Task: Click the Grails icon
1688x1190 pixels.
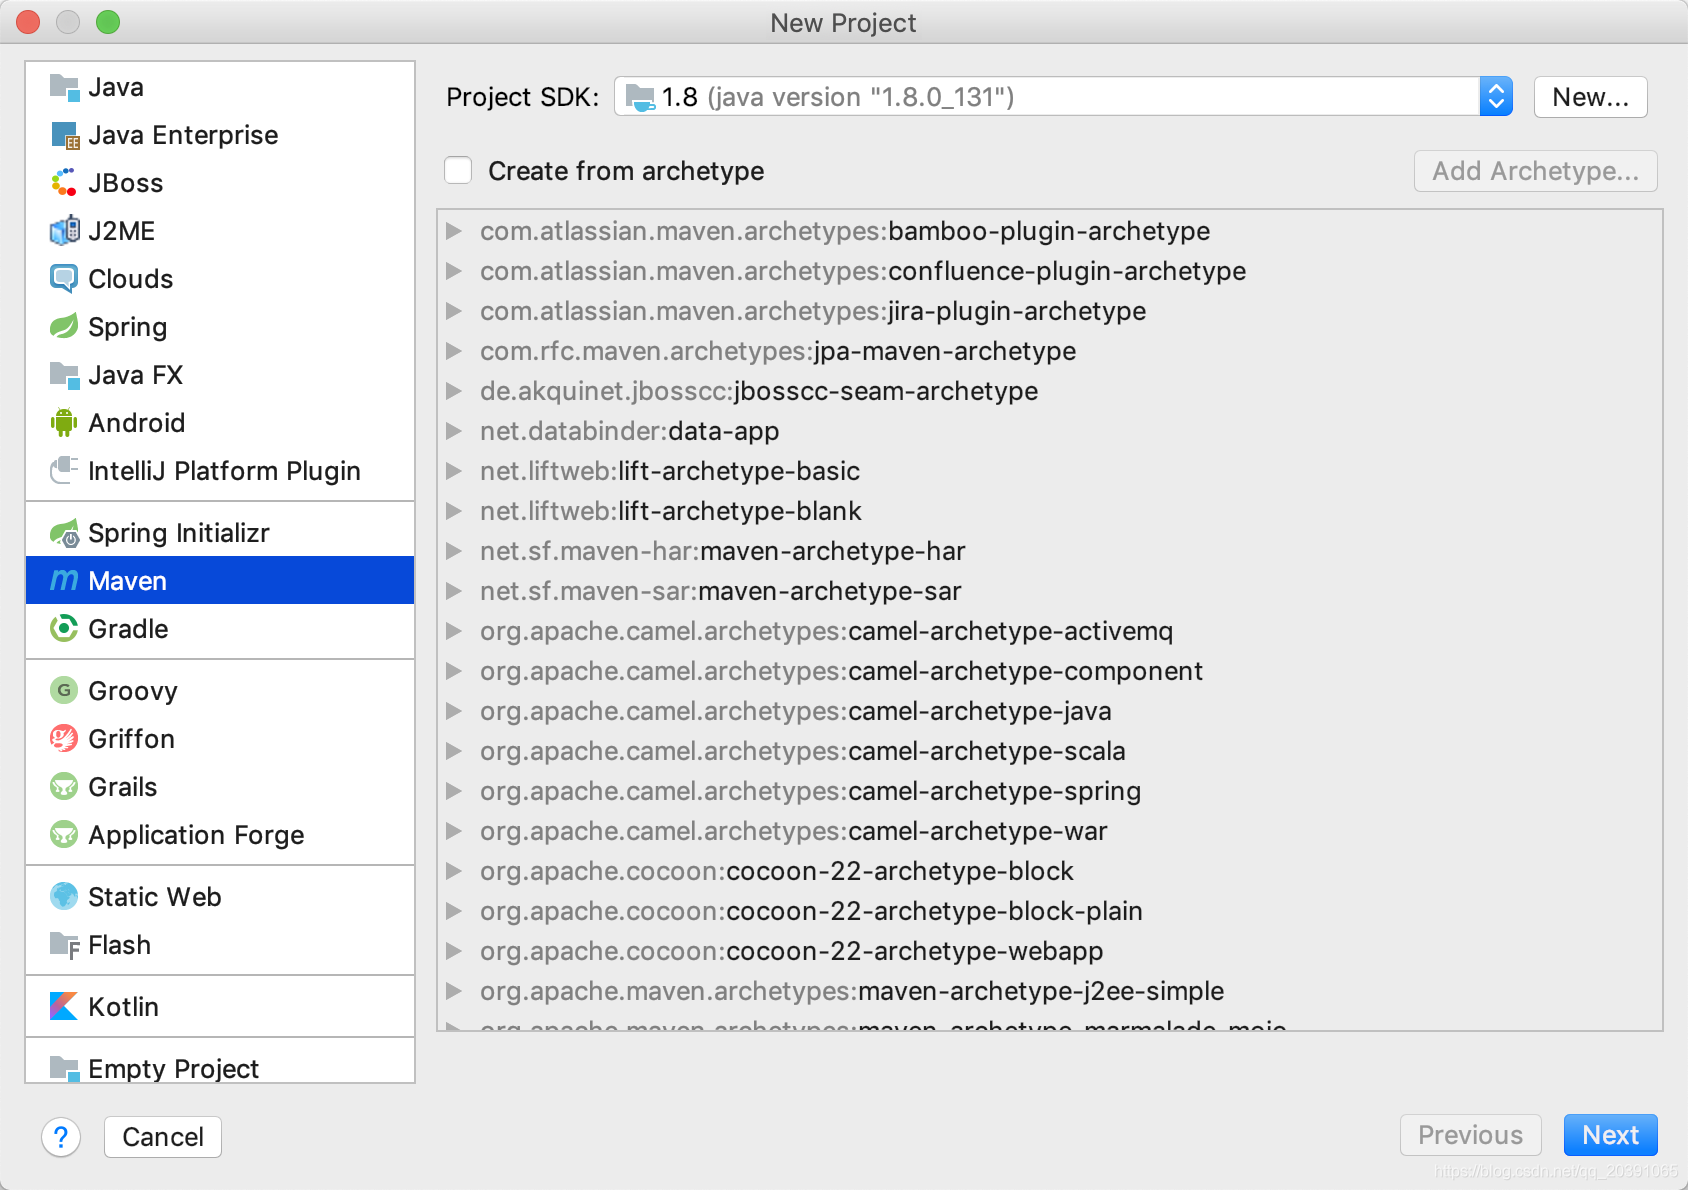Action: pyautogui.click(x=64, y=787)
